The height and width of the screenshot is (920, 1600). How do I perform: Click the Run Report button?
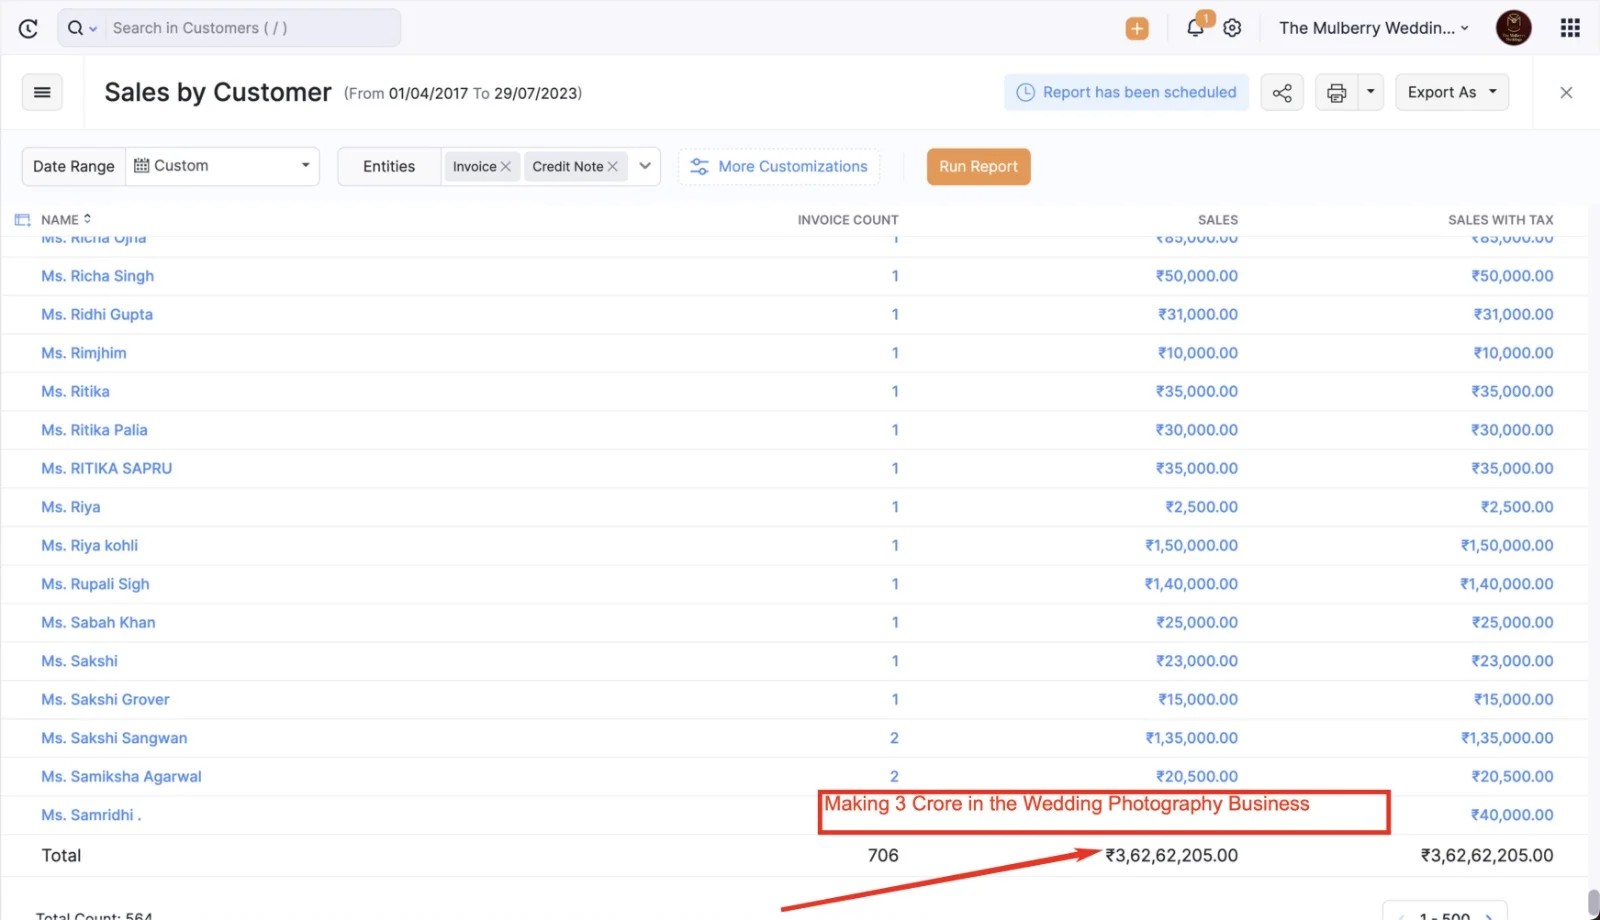pos(978,167)
